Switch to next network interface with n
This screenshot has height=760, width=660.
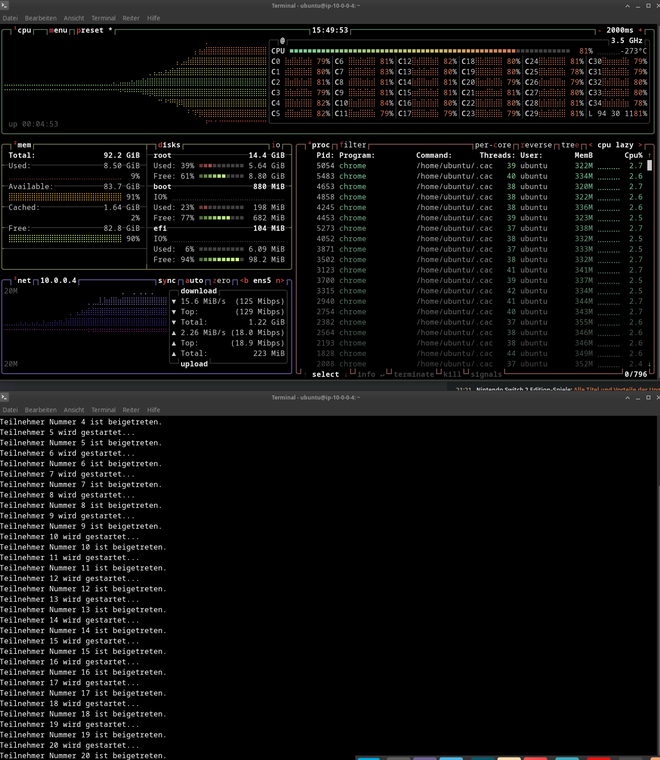pos(280,281)
